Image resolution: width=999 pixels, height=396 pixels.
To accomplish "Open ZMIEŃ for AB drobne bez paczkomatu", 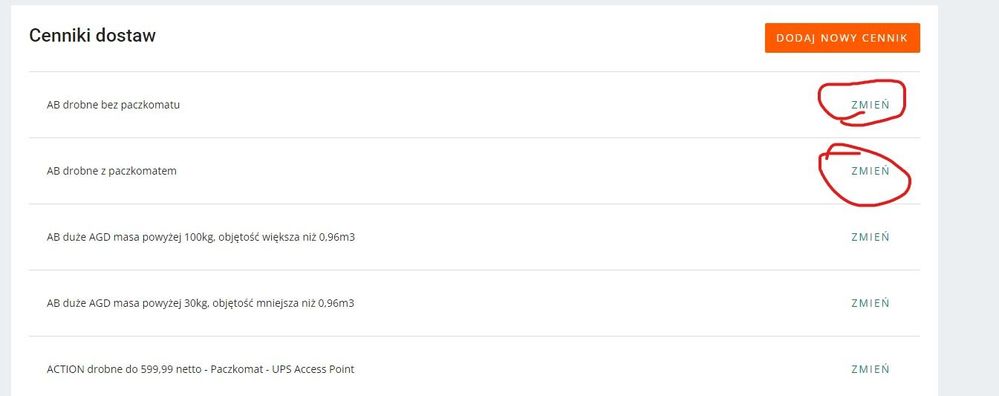I will (870, 105).
